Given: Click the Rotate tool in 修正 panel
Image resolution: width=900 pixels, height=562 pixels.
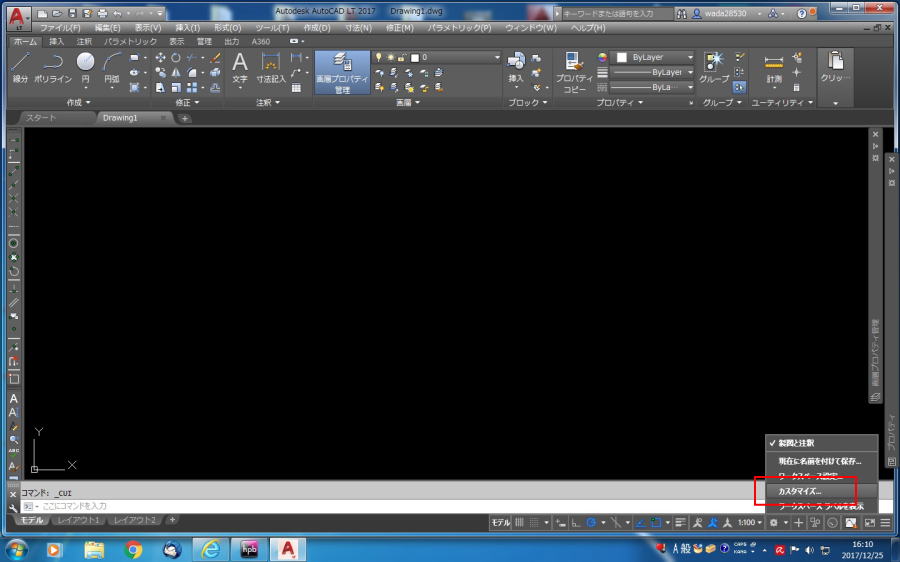Looking at the screenshot, I should pos(176,57).
